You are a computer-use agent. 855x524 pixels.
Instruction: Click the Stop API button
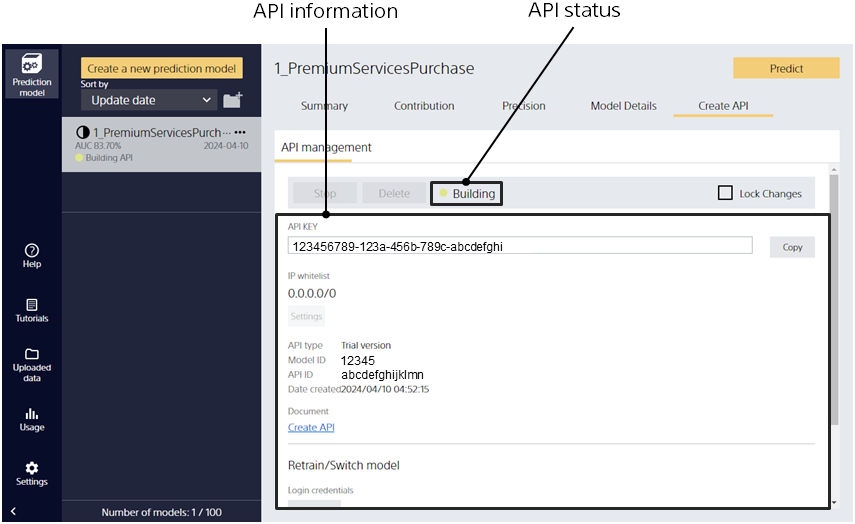pos(325,193)
